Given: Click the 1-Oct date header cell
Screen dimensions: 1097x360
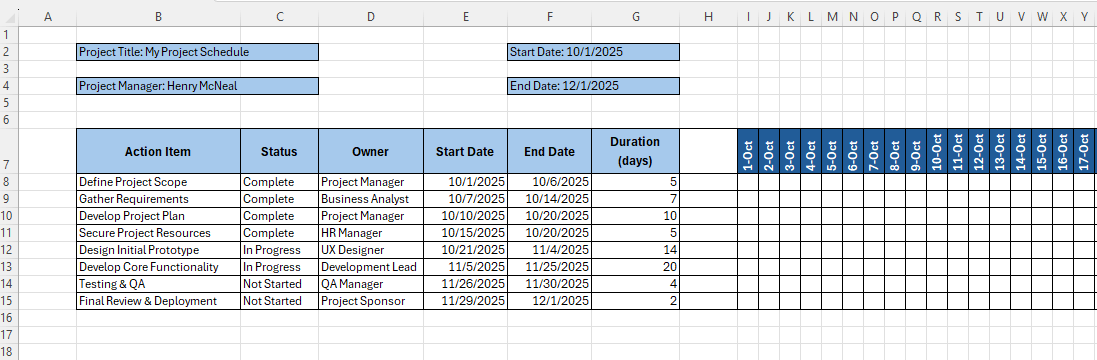Looking at the screenshot, I should (x=748, y=151).
